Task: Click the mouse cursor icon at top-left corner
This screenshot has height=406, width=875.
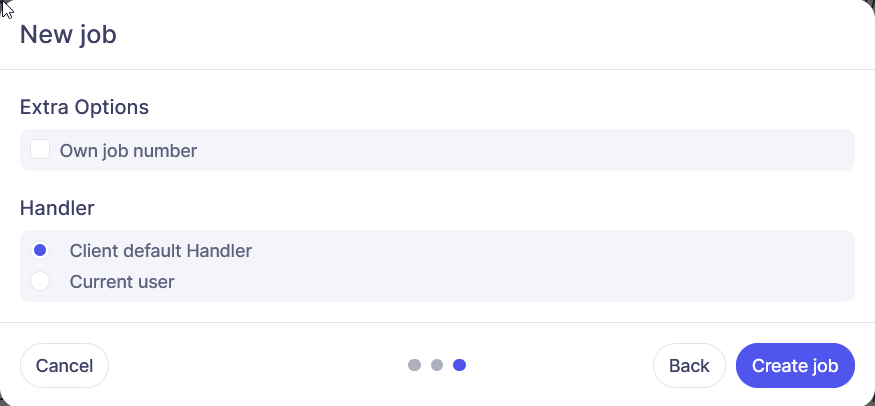Action: tap(7, 9)
